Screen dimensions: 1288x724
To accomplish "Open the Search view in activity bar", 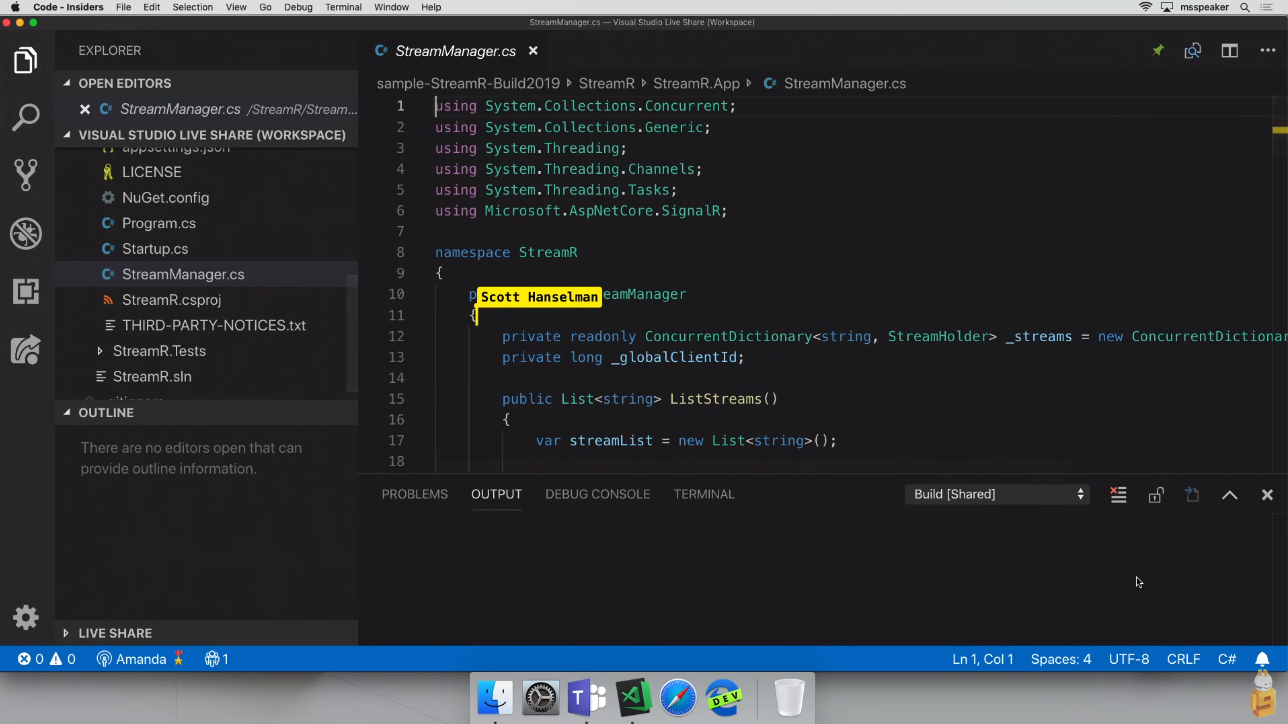I will click(x=26, y=118).
